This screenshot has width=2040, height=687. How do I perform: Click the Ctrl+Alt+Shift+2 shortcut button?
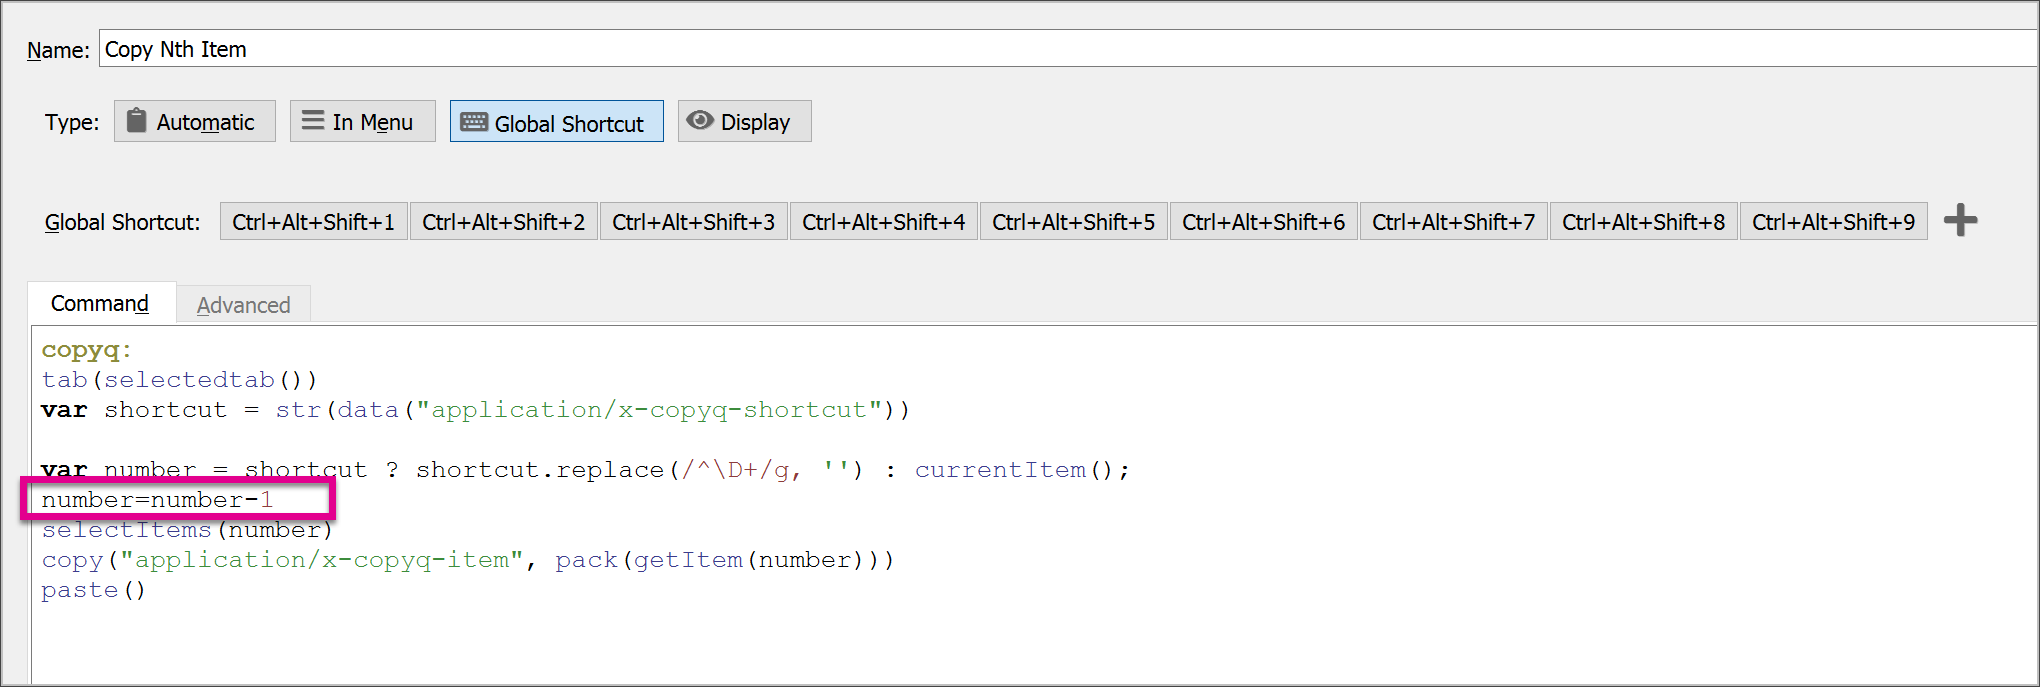click(x=504, y=222)
